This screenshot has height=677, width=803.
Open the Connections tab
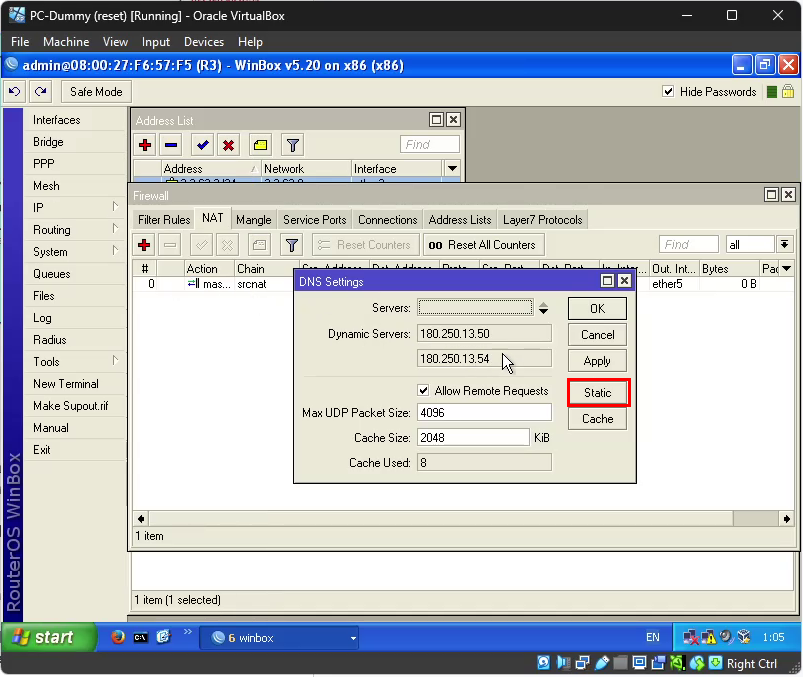[x=388, y=220]
